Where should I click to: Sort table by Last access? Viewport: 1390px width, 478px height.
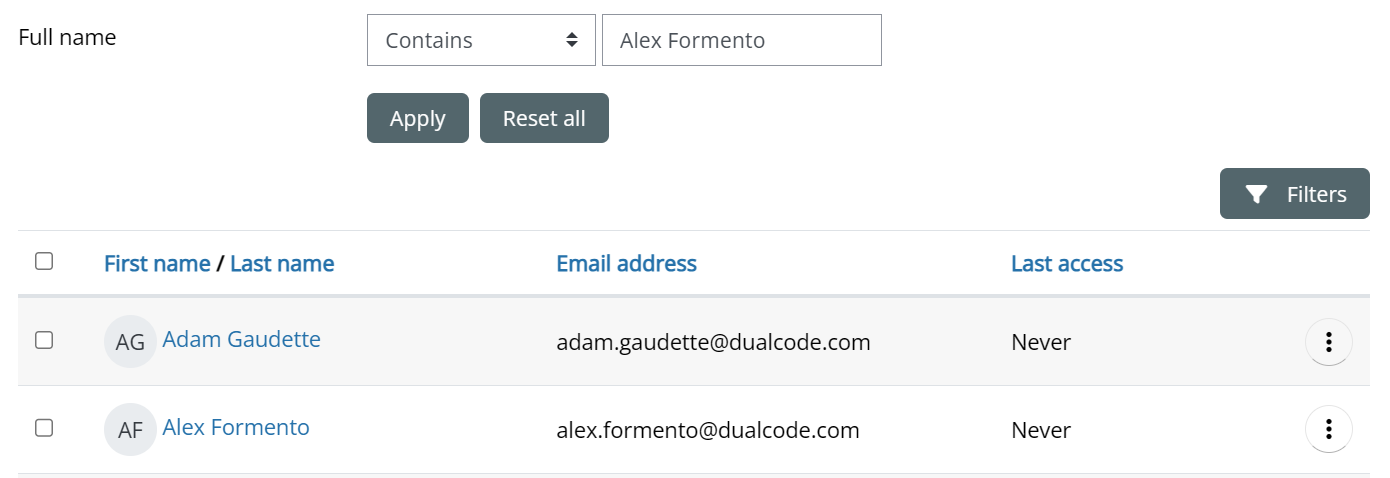coord(1067,264)
